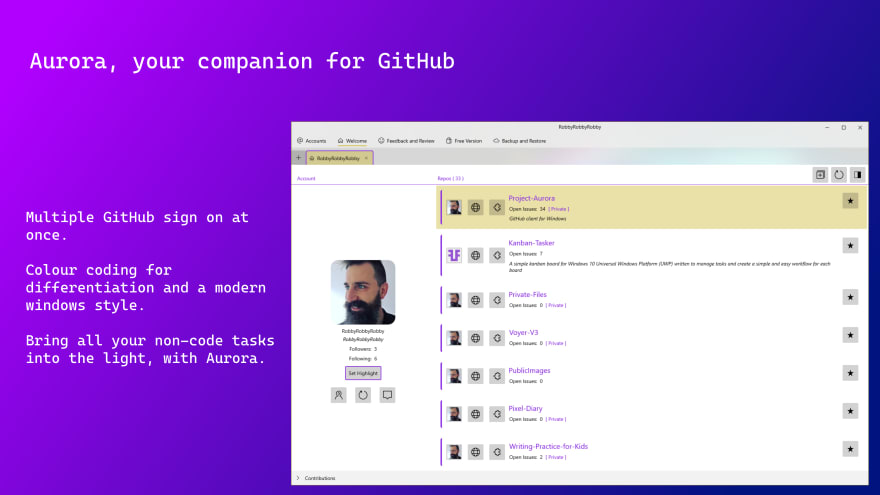Image resolution: width=880 pixels, height=495 pixels.
Task: Click sync icon for Pixel-Diary
Action: (x=497, y=414)
